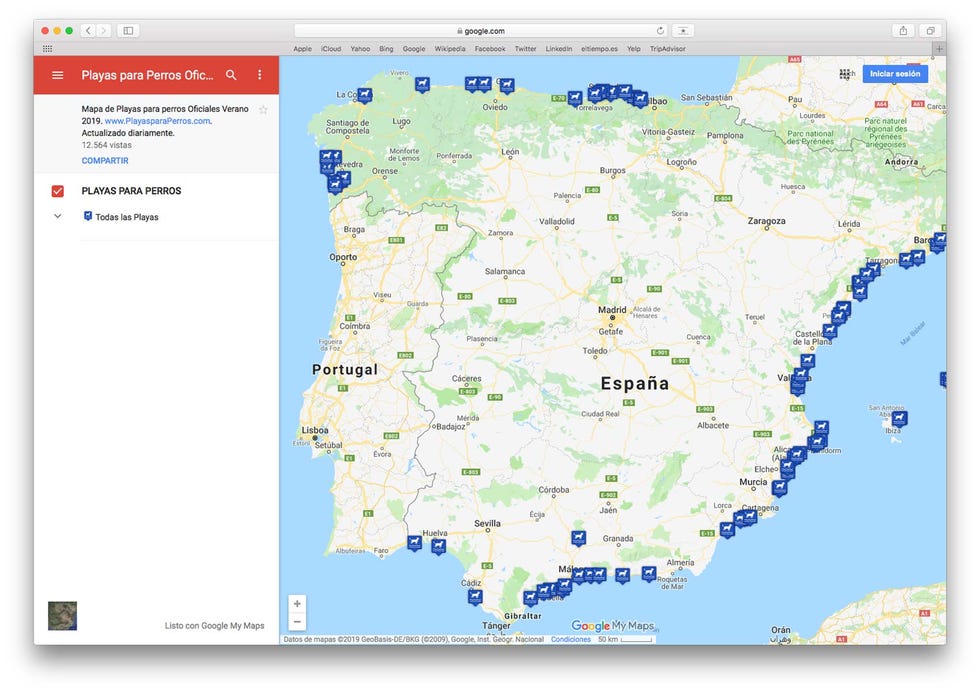Zoom out on the map
Screen dimensions: 980x693
point(298,621)
